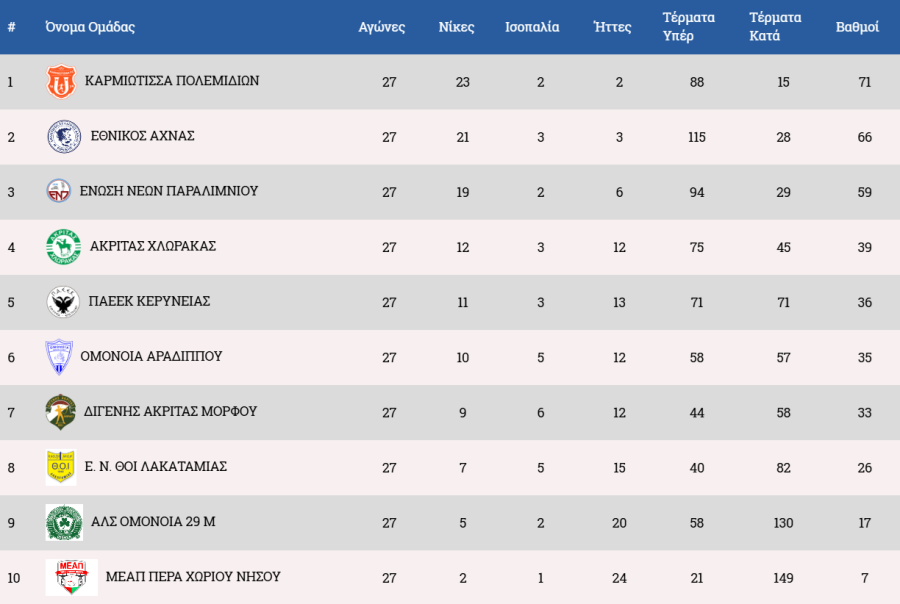Click the Όνομα Ομάδας column header
This screenshot has width=900, height=604.
tap(90, 27)
